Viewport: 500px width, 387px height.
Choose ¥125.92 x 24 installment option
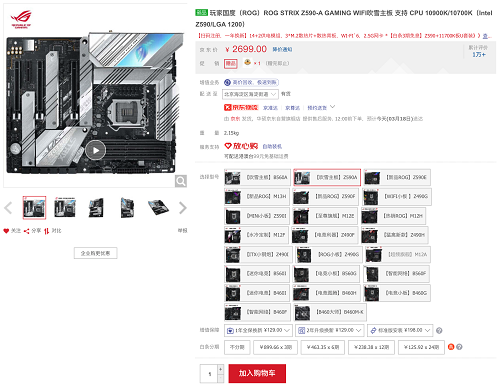tap(421, 347)
